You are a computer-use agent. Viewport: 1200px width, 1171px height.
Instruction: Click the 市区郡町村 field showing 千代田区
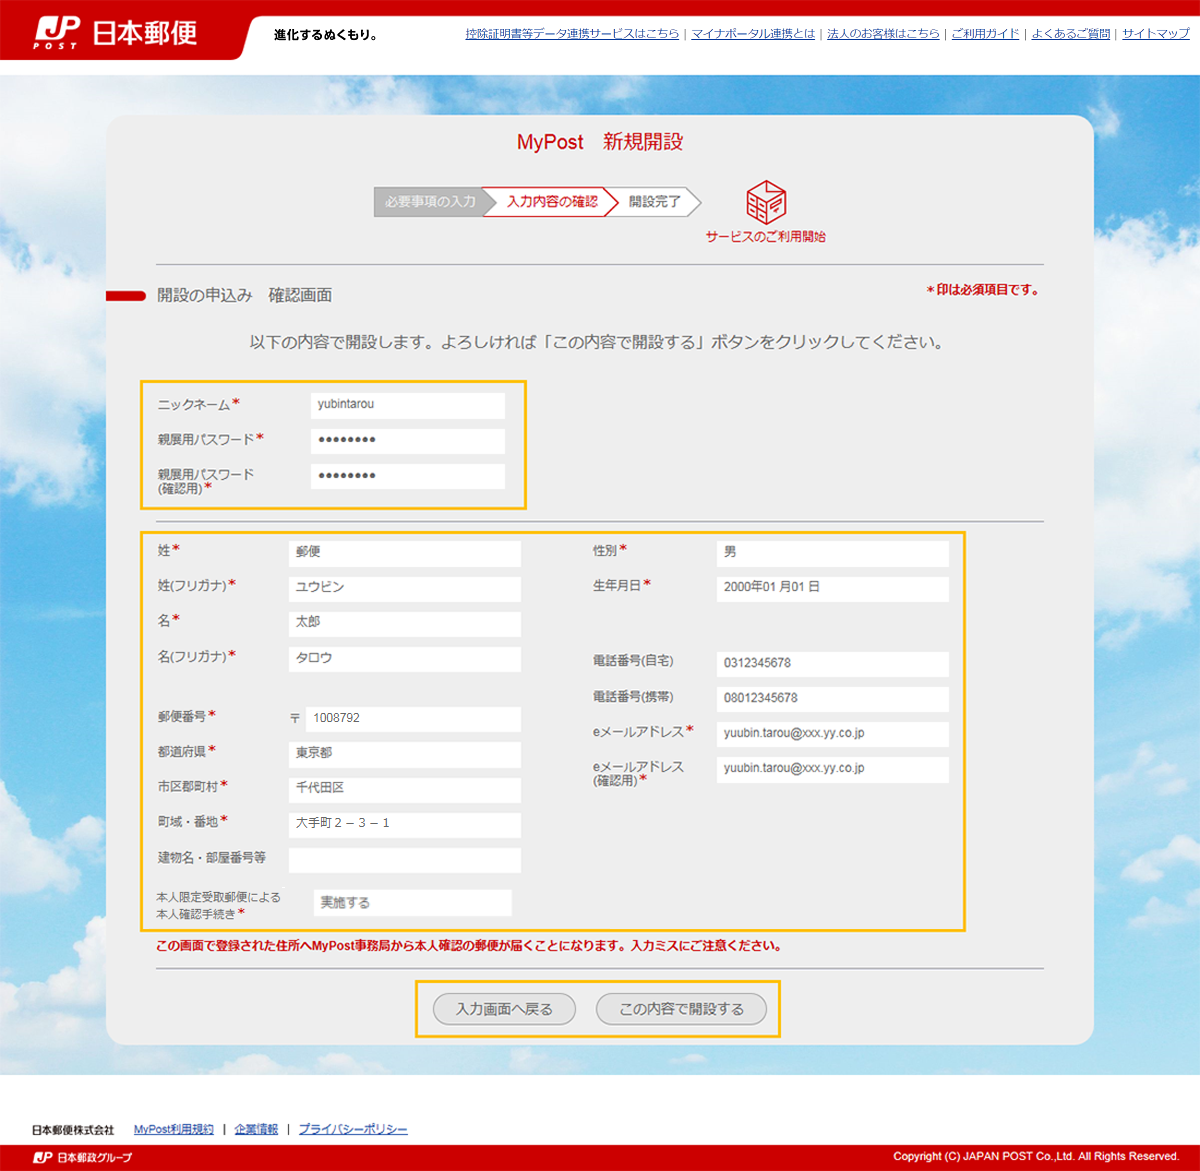405,789
